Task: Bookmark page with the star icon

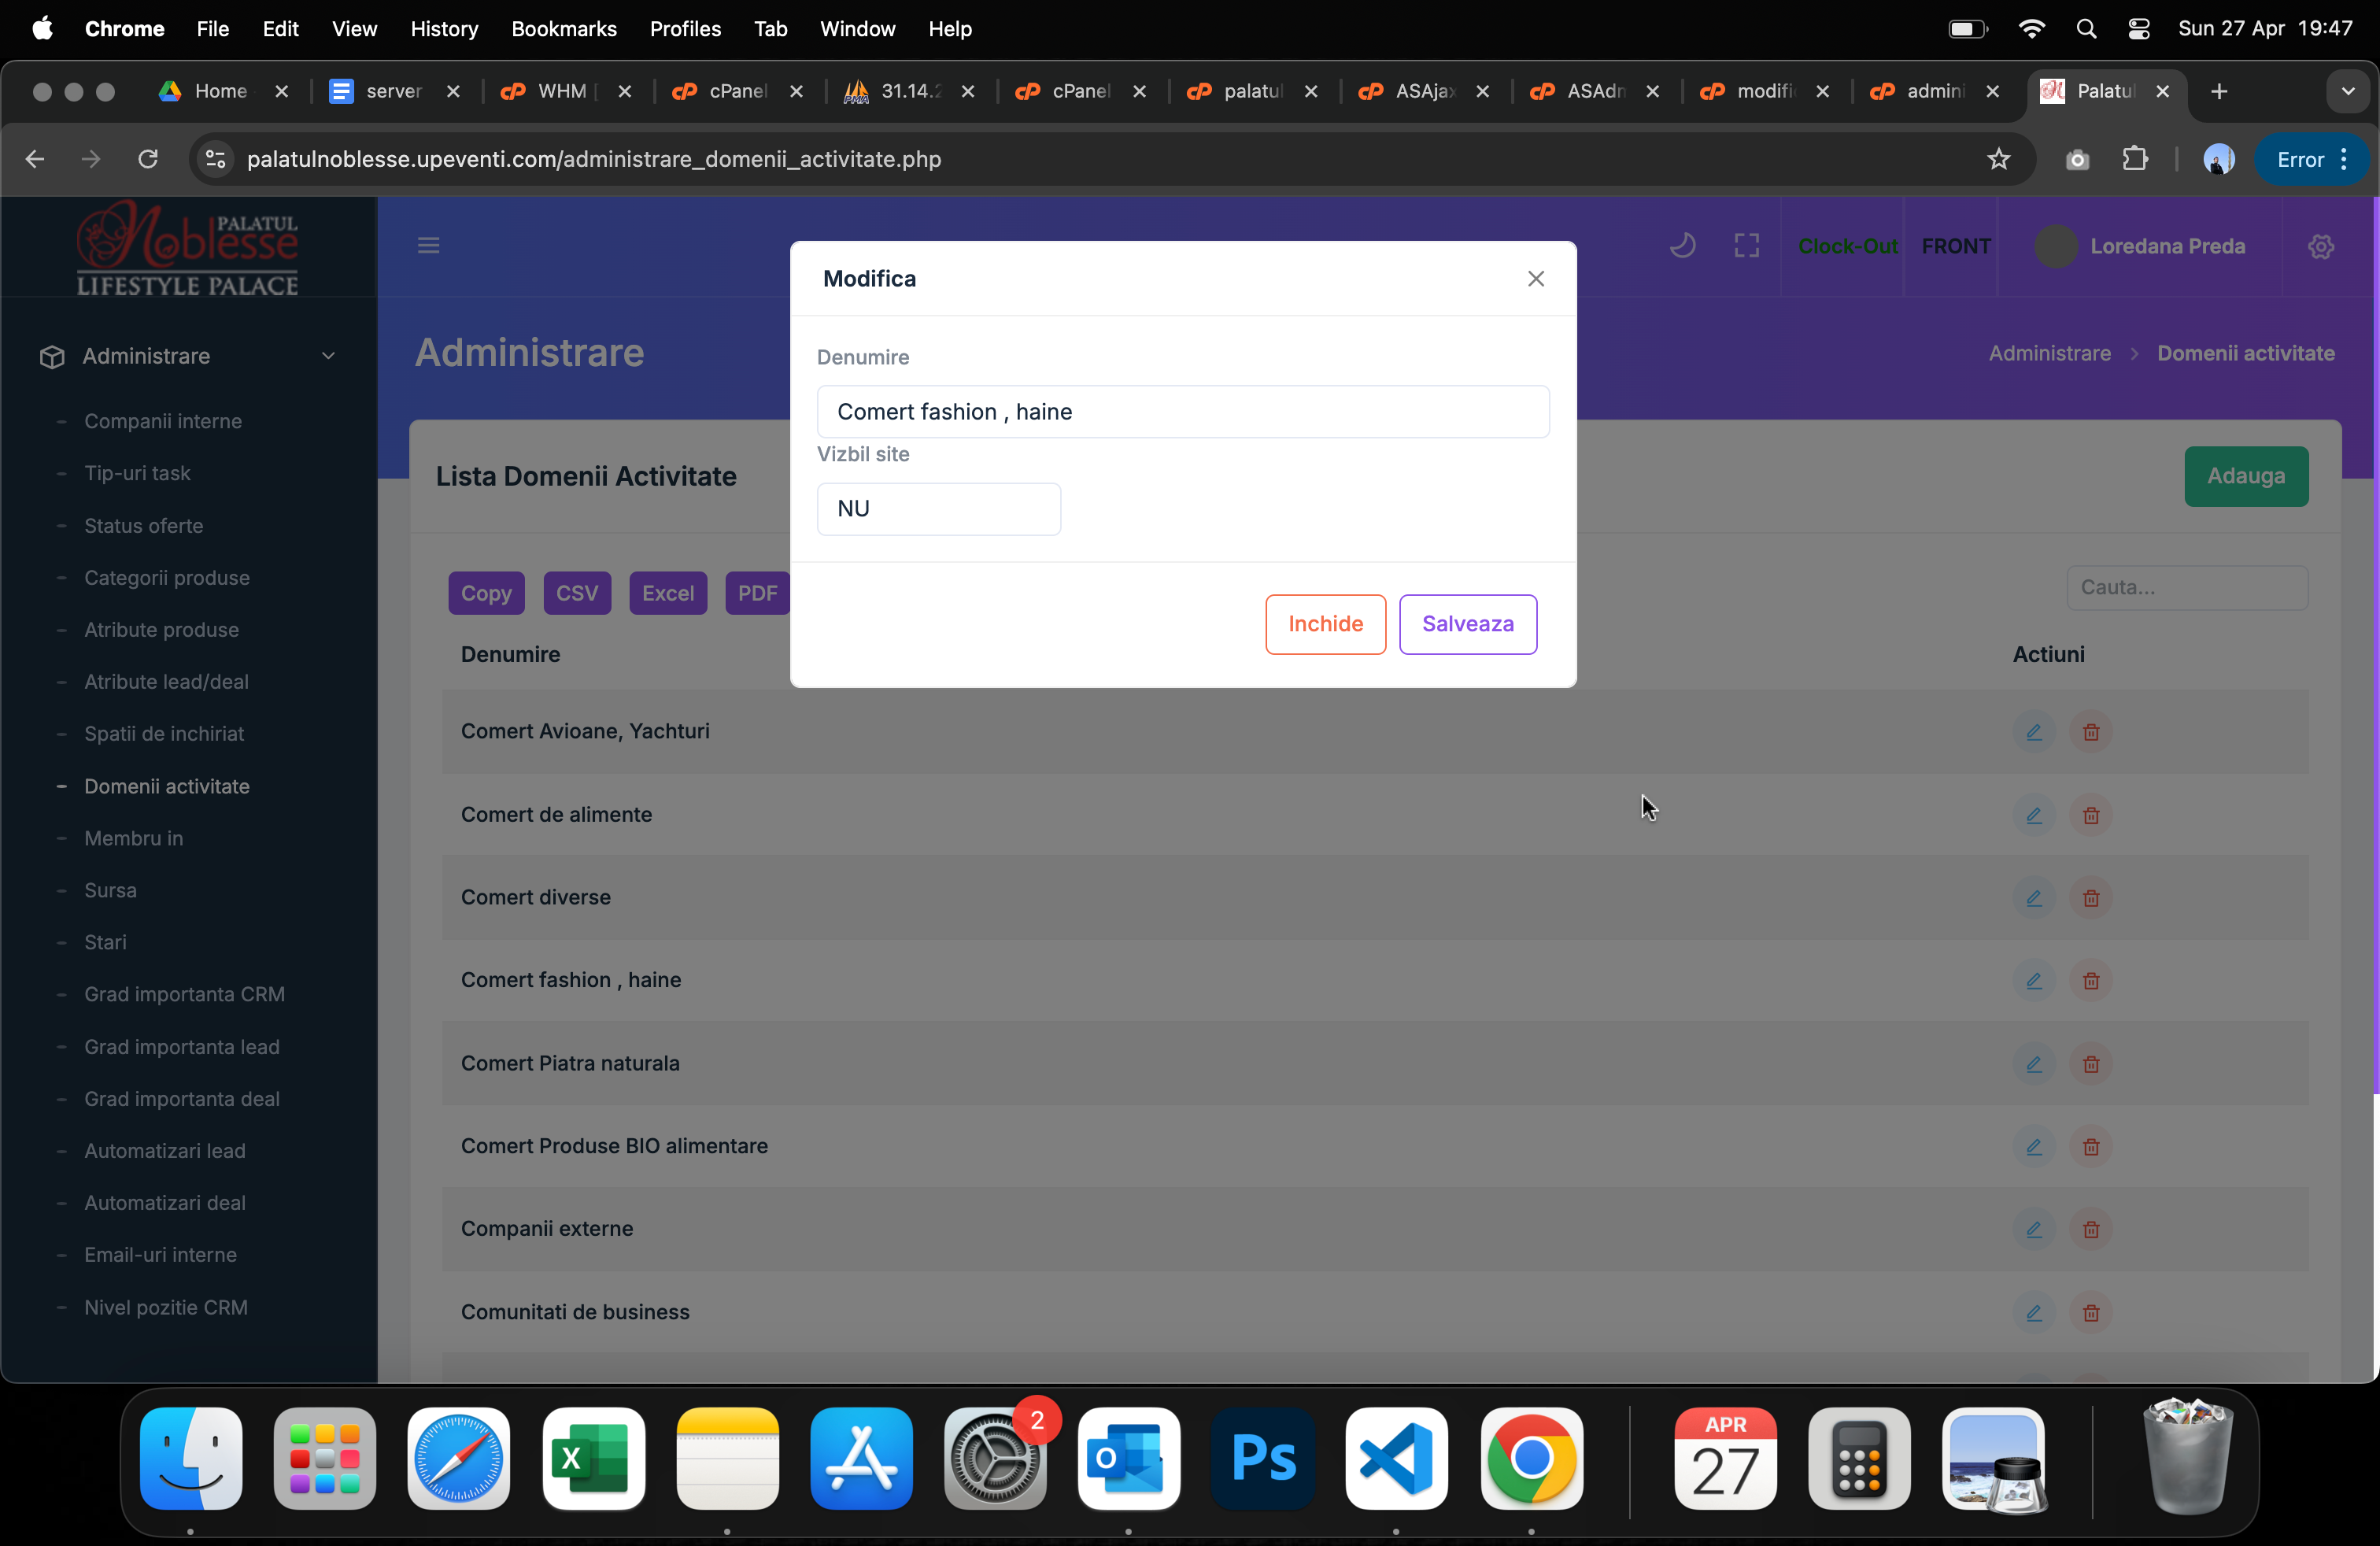Action: (1998, 159)
